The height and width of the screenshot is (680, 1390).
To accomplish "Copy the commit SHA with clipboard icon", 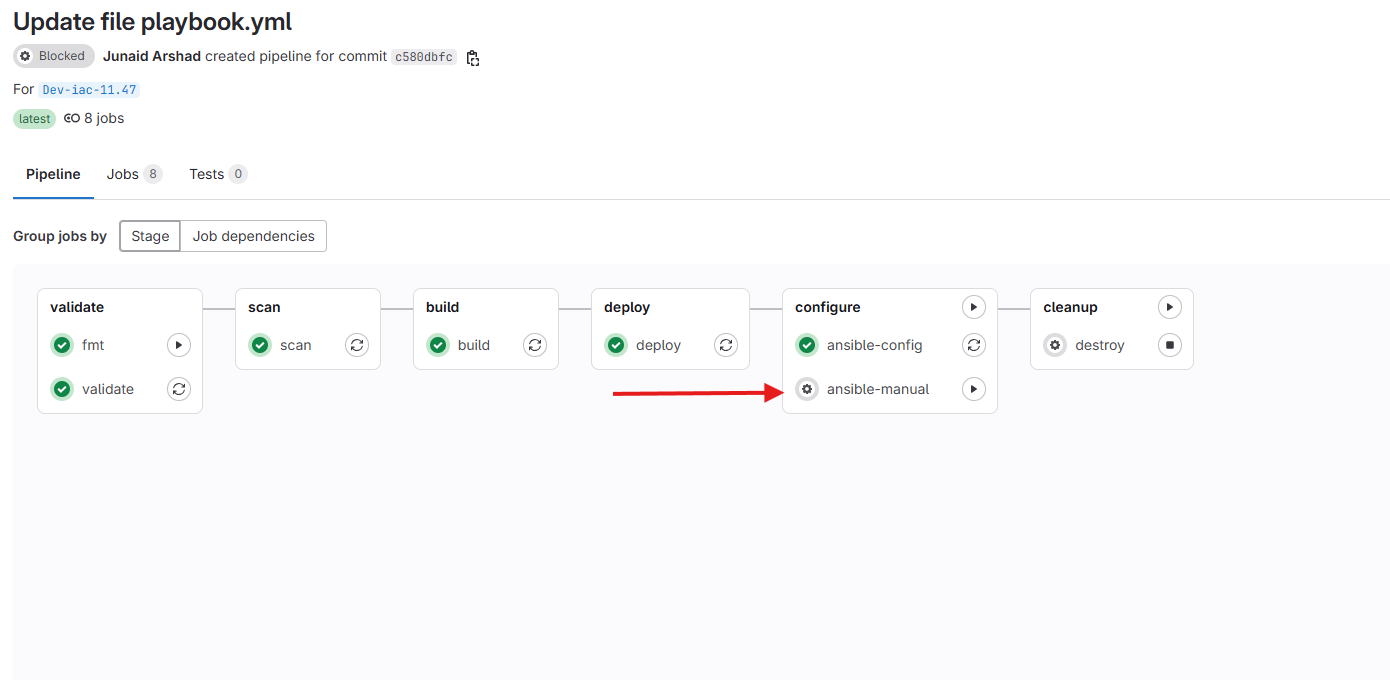I will 473,58.
